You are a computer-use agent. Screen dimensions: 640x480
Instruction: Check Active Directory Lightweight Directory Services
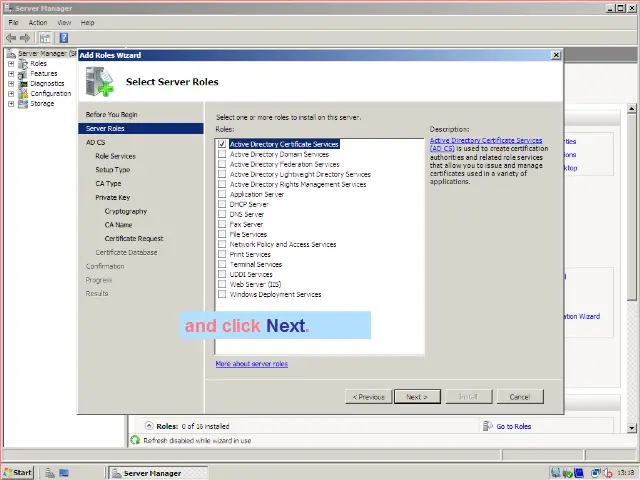(222, 174)
